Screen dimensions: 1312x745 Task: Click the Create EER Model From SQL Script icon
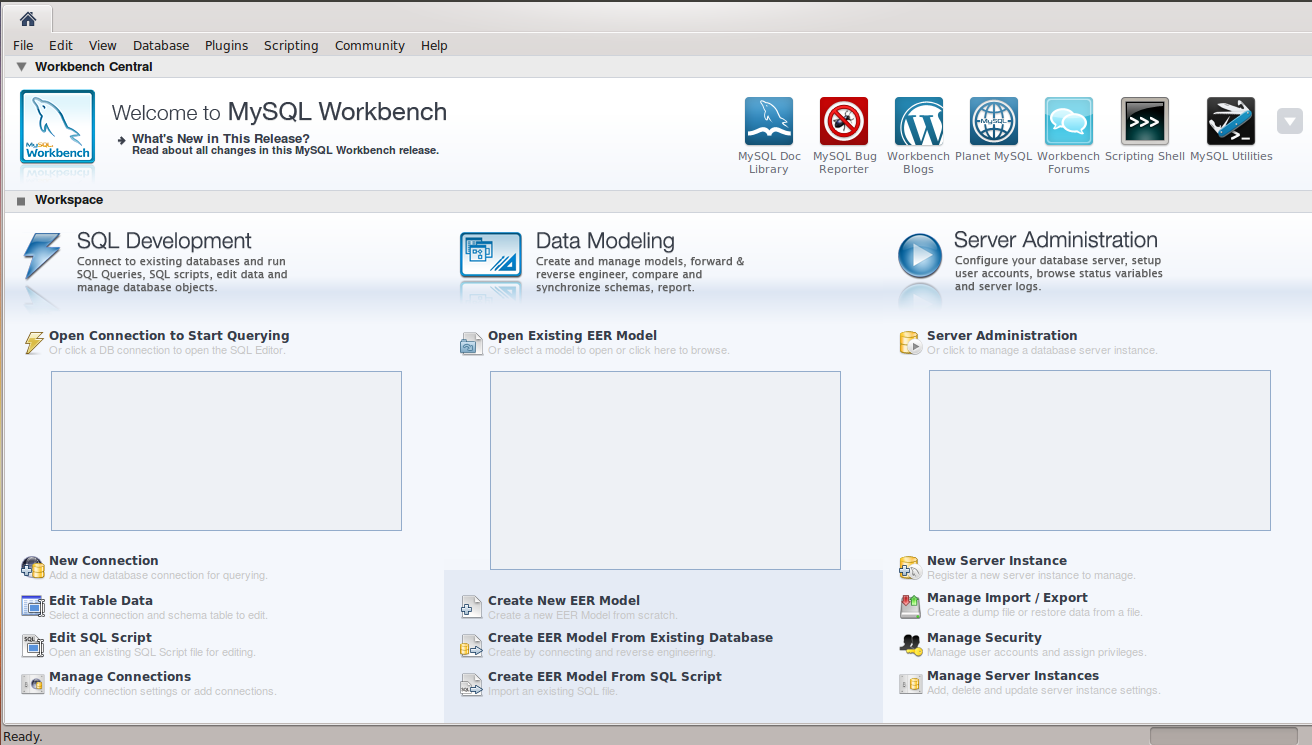tap(471, 684)
